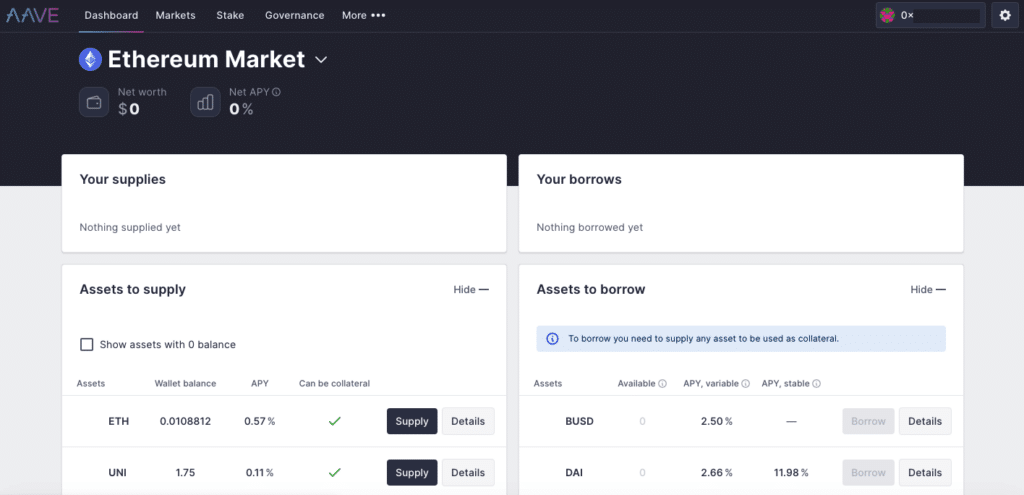
Task: Click the info icon beside APY, variable
Action: point(746,384)
